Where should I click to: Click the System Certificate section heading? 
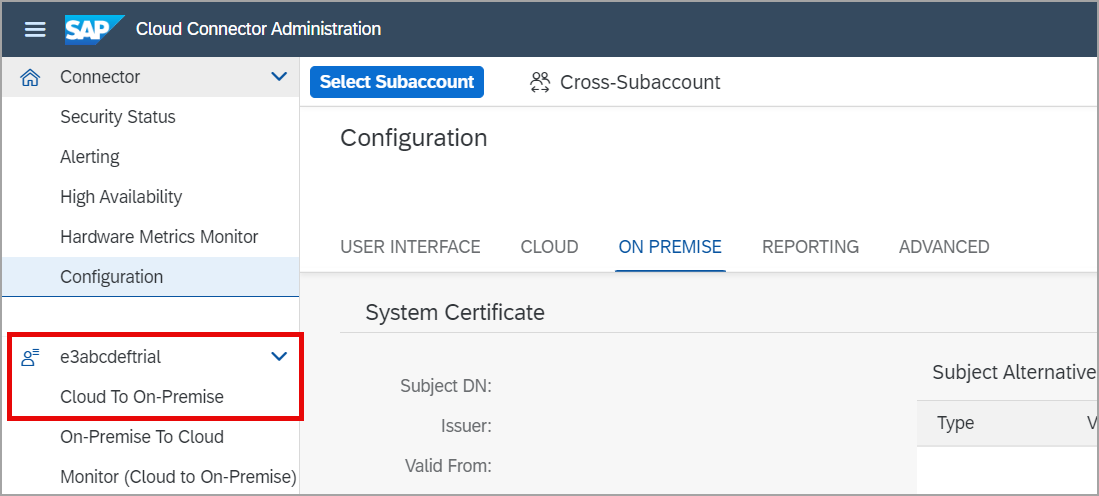point(455,312)
